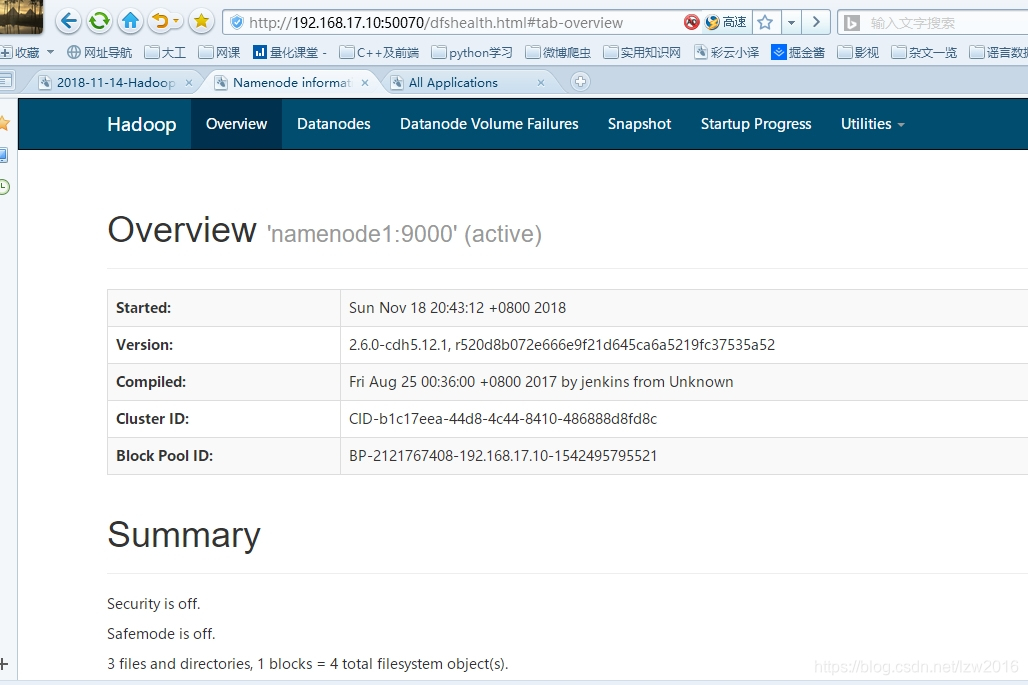Open the 收藏 favorites dropdown
The width and height of the screenshot is (1028, 685).
point(28,52)
